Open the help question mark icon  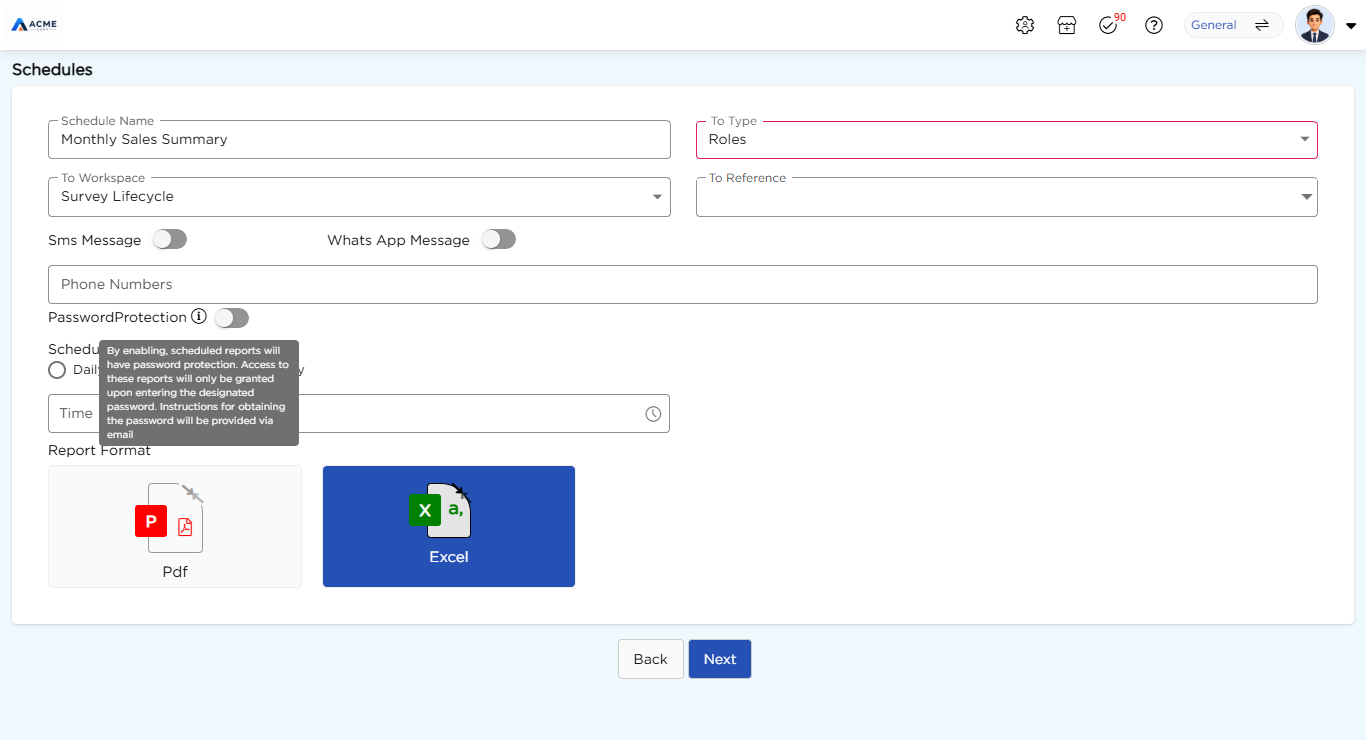pyautogui.click(x=1154, y=26)
